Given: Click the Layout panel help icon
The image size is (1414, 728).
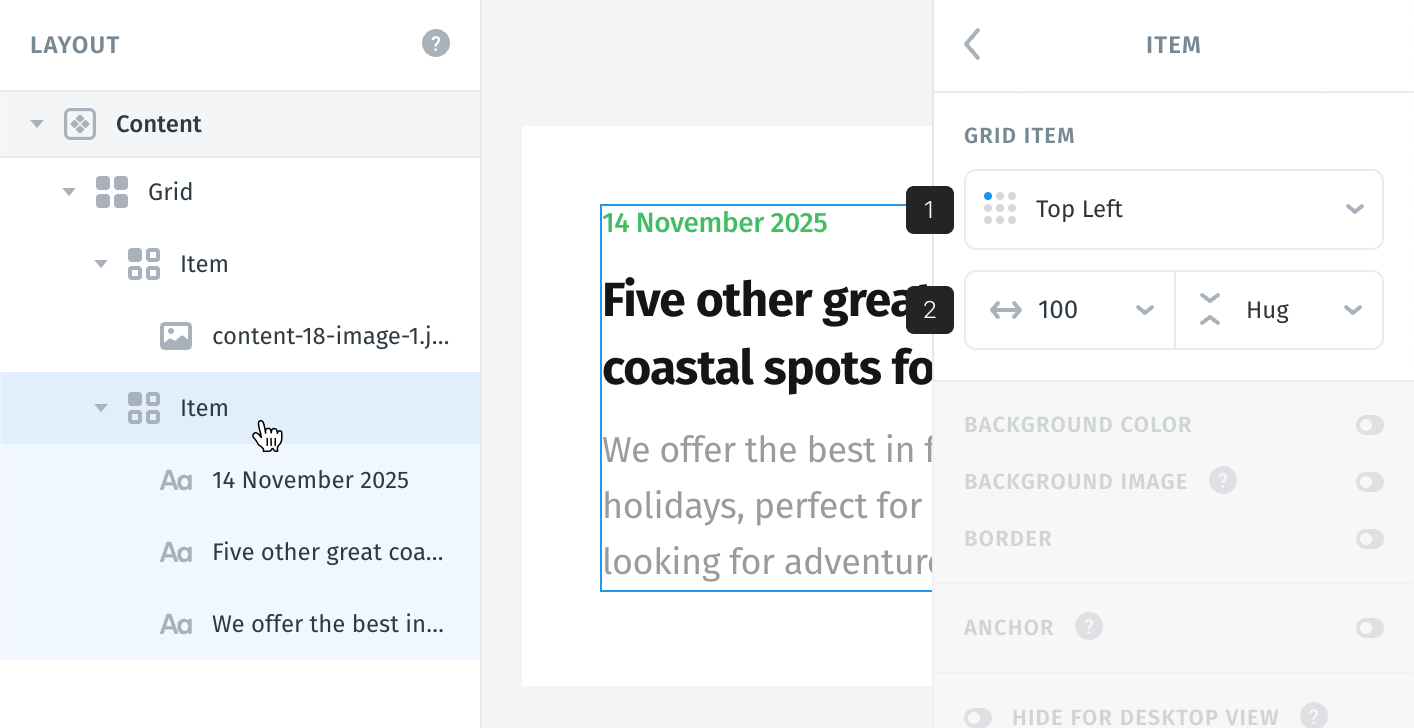Looking at the screenshot, I should point(436,44).
